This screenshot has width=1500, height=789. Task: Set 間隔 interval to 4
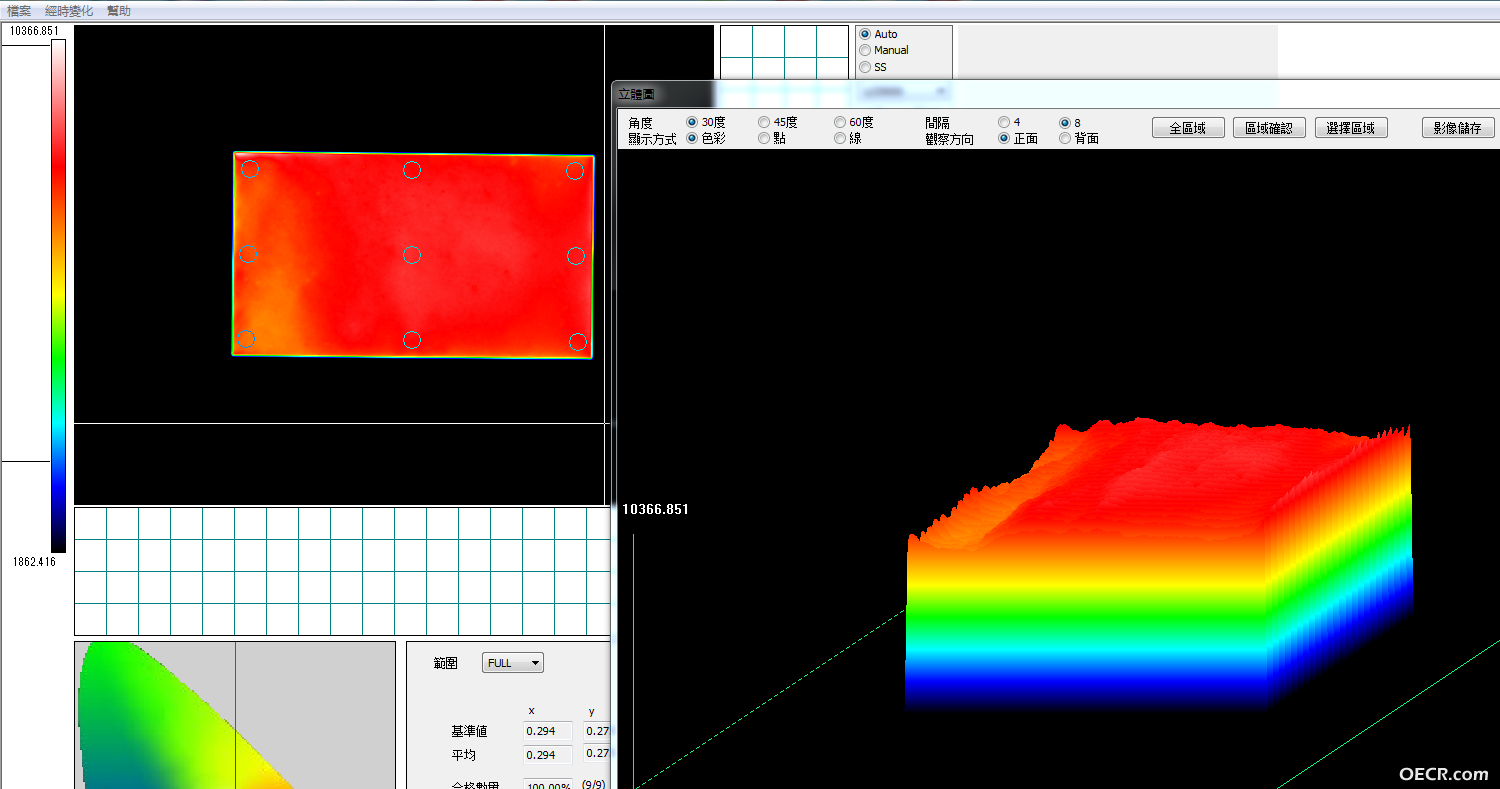[1004, 122]
